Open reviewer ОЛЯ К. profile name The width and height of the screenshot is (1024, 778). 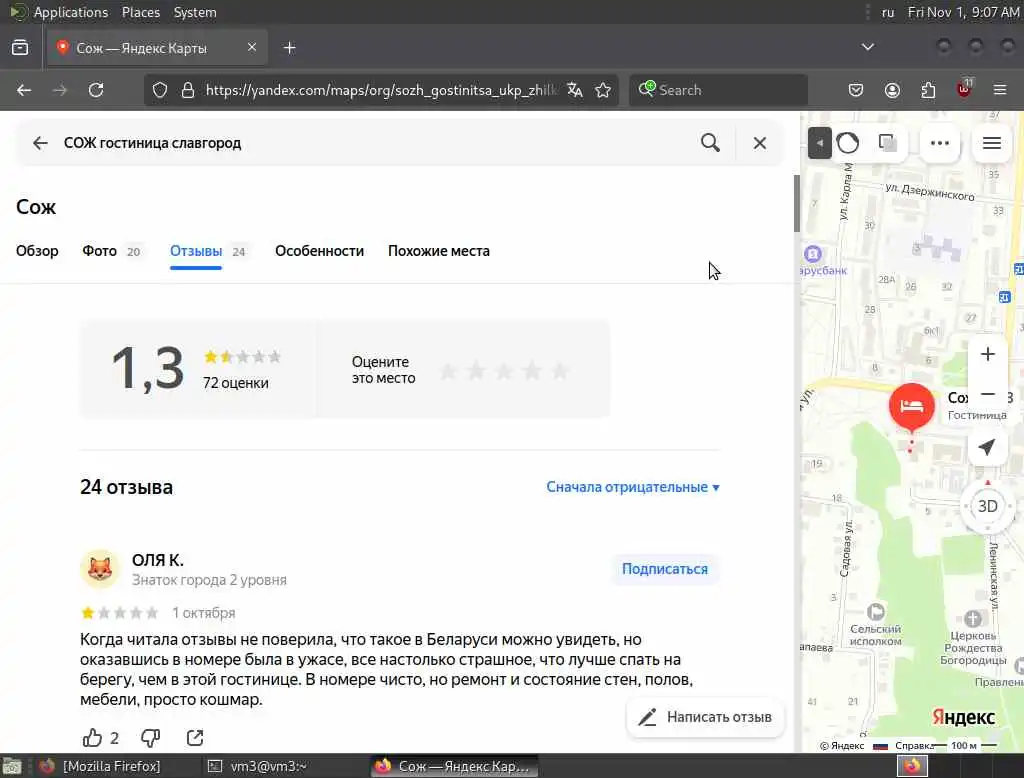tap(158, 560)
